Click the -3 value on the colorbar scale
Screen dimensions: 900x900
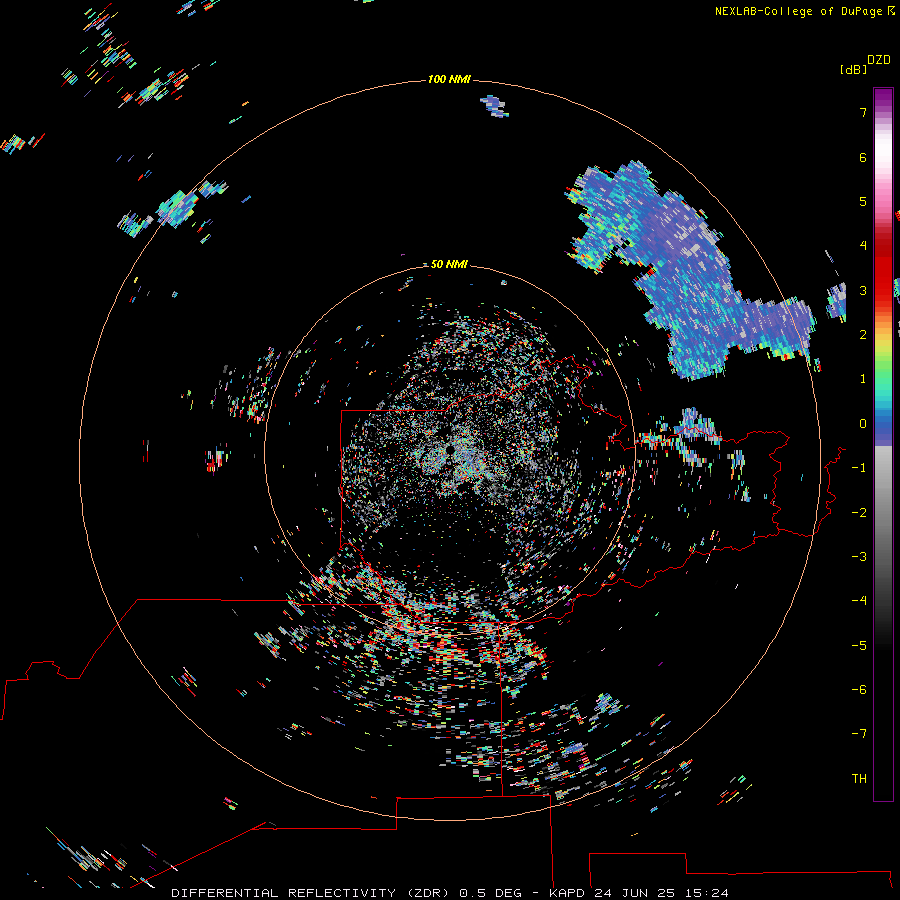click(859, 557)
